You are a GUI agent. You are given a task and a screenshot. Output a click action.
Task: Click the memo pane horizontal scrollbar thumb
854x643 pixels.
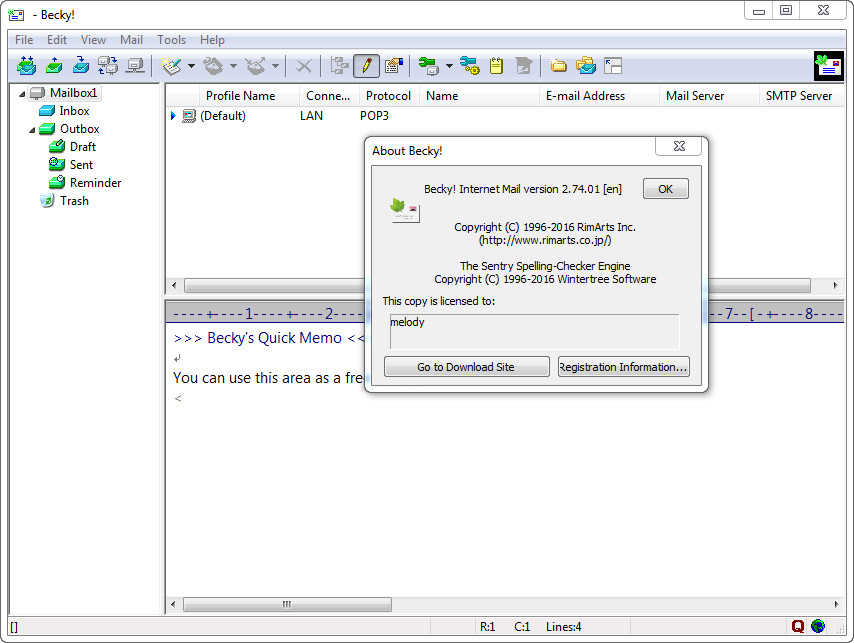(287, 604)
